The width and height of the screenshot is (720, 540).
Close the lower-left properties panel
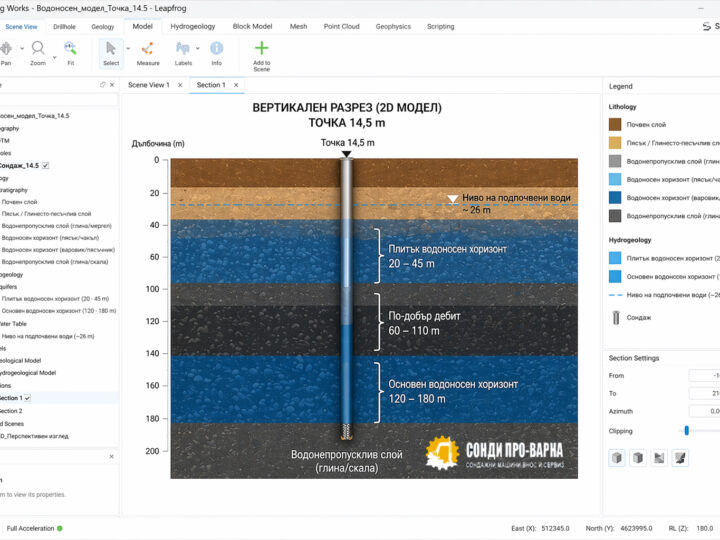(112, 456)
